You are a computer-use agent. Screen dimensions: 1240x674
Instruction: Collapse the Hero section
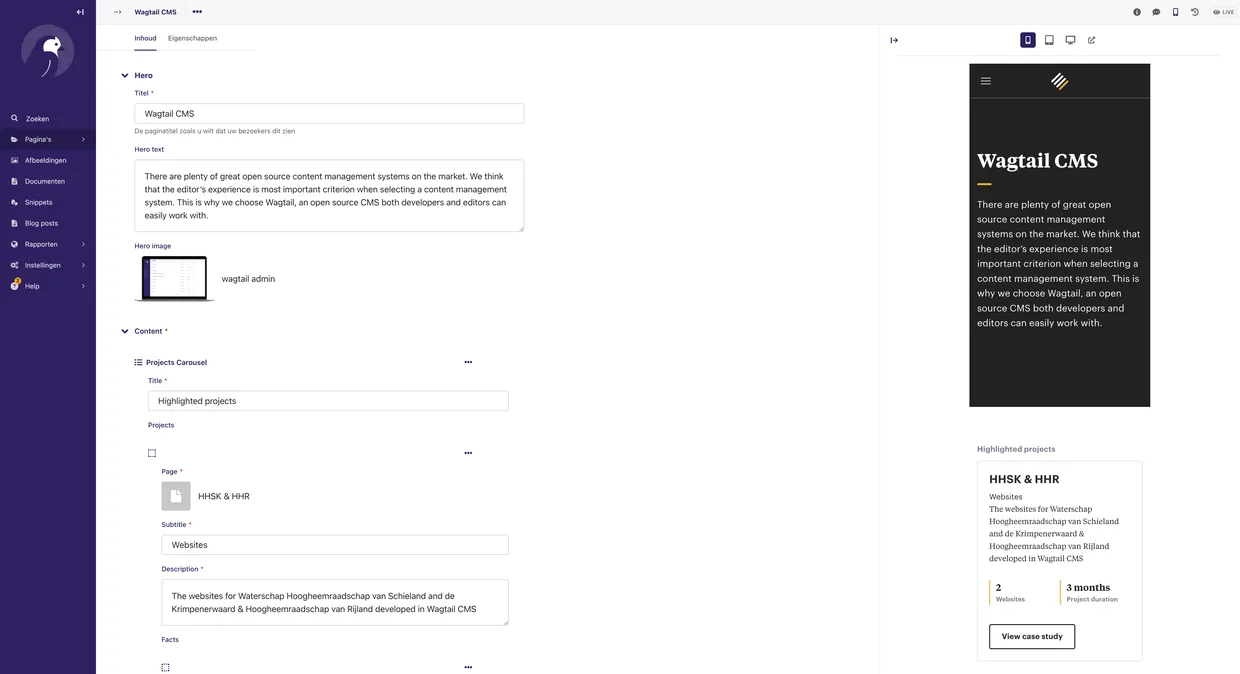click(x=125, y=75)
